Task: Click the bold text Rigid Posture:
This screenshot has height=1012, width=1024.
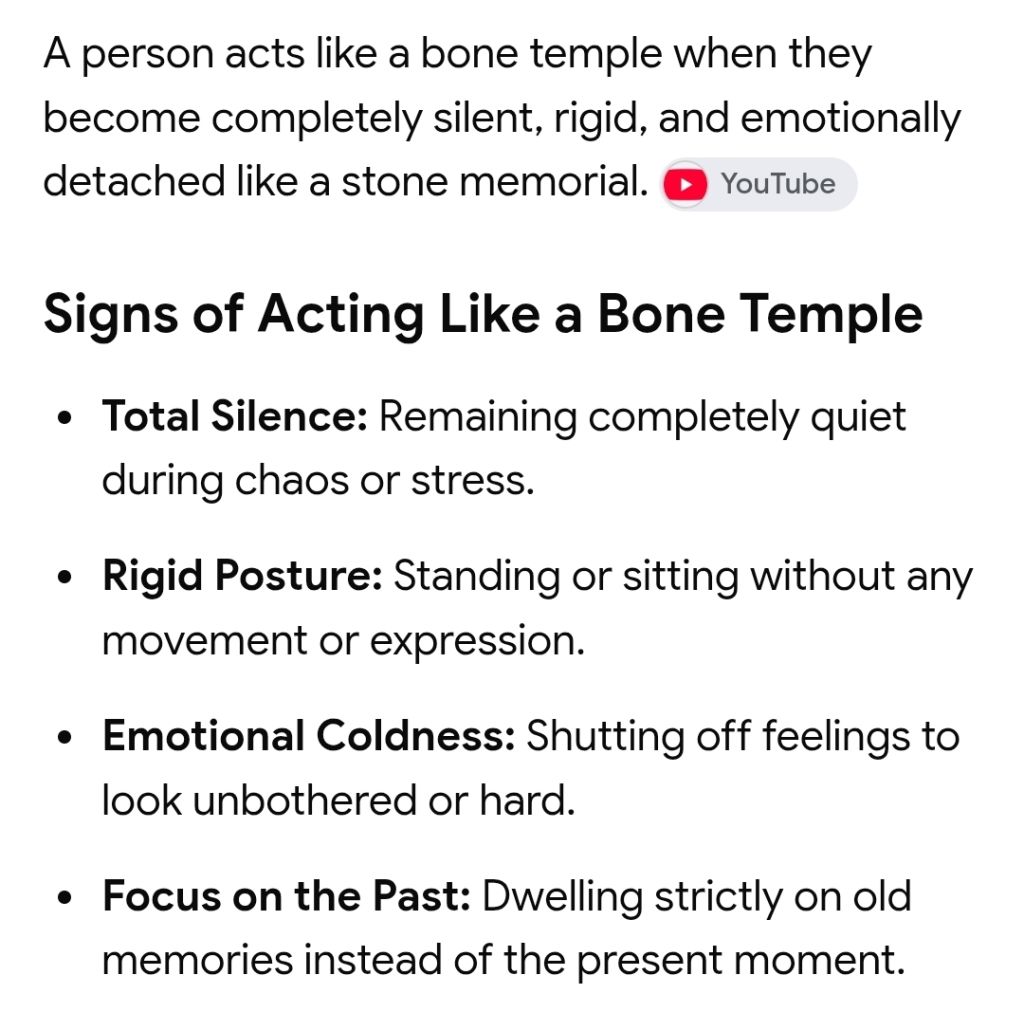Action: 242,576
